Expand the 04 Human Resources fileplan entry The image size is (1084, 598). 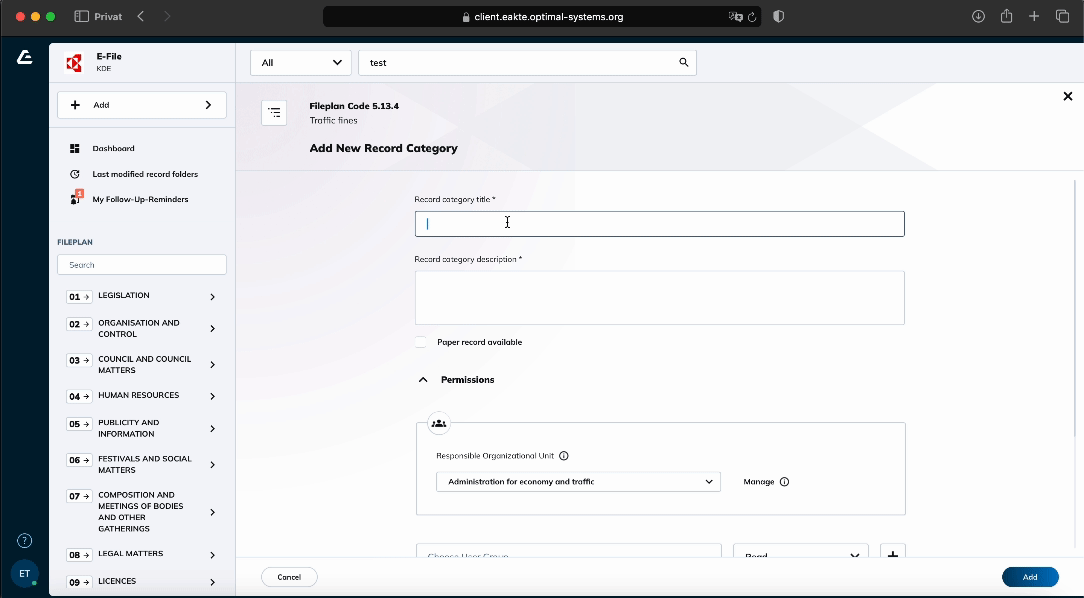point(212,396)
